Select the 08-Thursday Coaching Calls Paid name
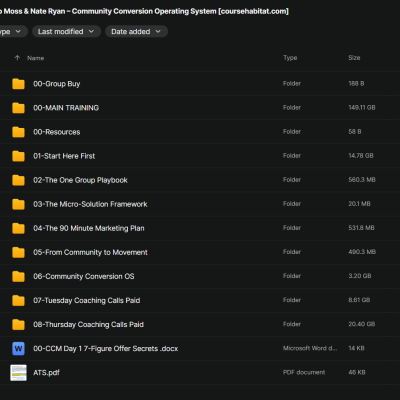The height and width of the screenshot is (400, 400). tap(88, 325)
